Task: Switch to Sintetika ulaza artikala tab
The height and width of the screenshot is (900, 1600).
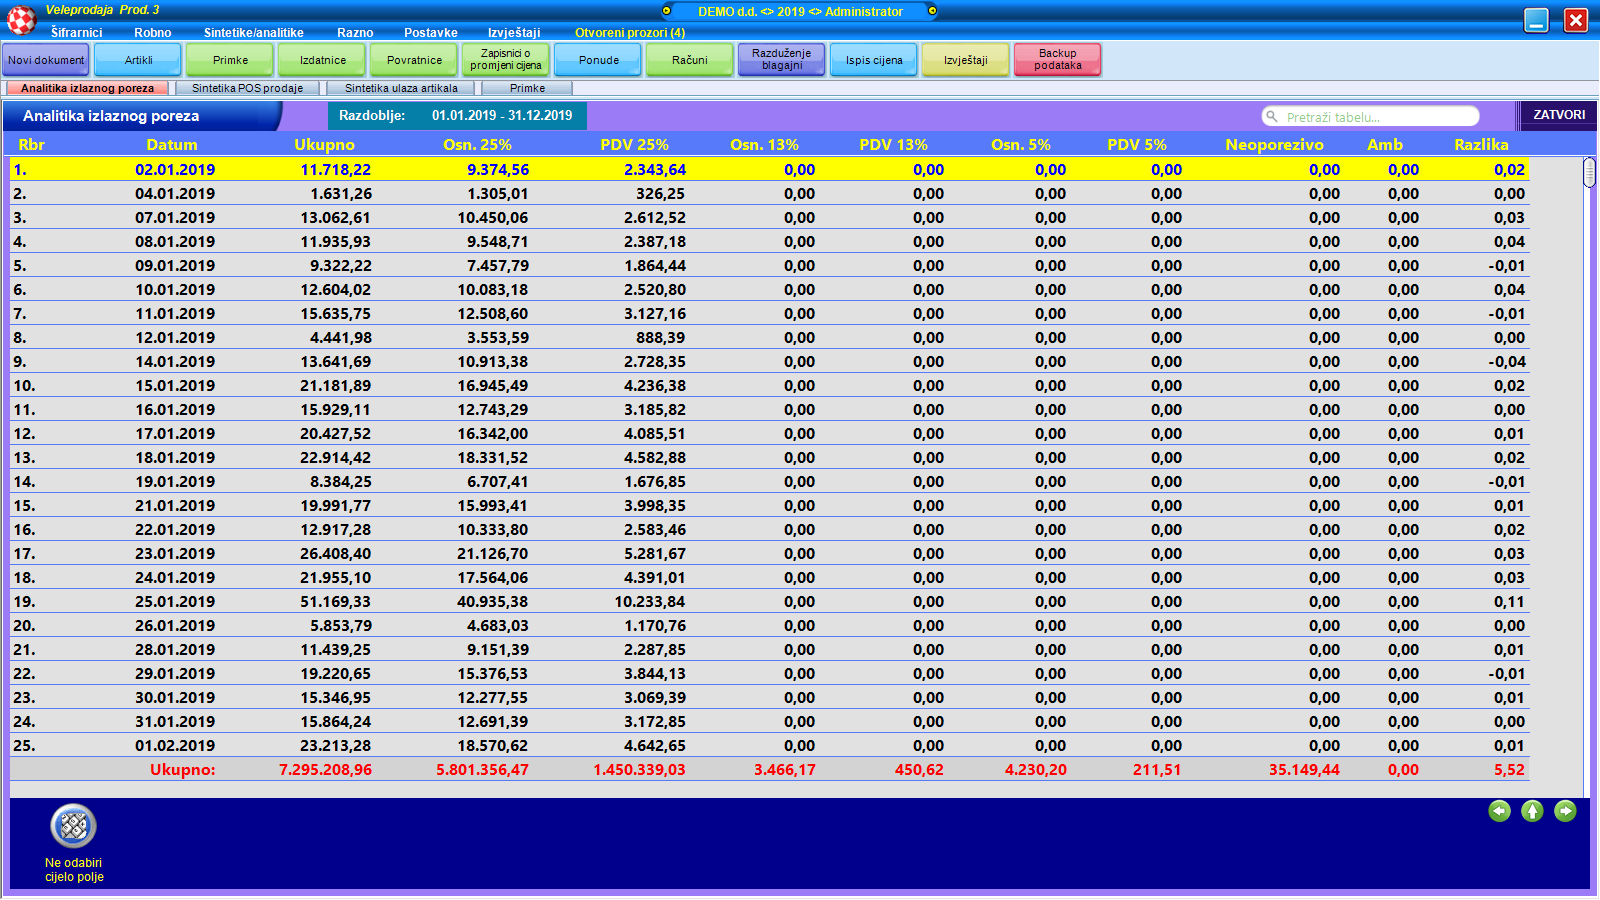Action: (401, 88)
